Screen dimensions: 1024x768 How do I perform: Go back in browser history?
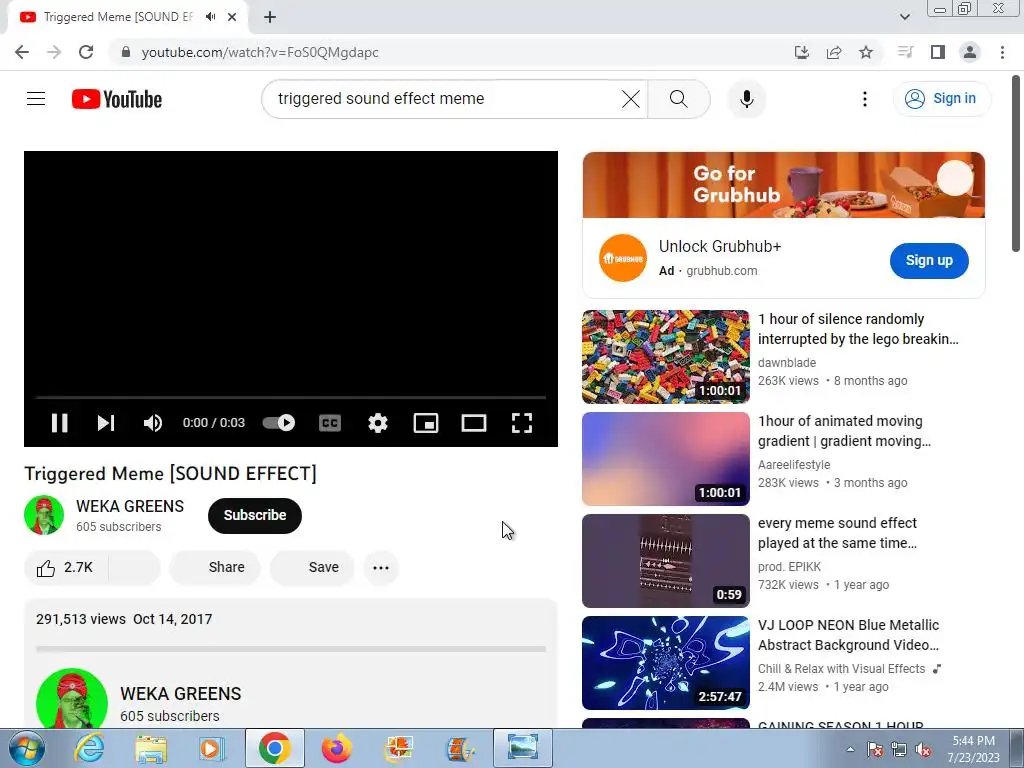click(x=22, y=52)
